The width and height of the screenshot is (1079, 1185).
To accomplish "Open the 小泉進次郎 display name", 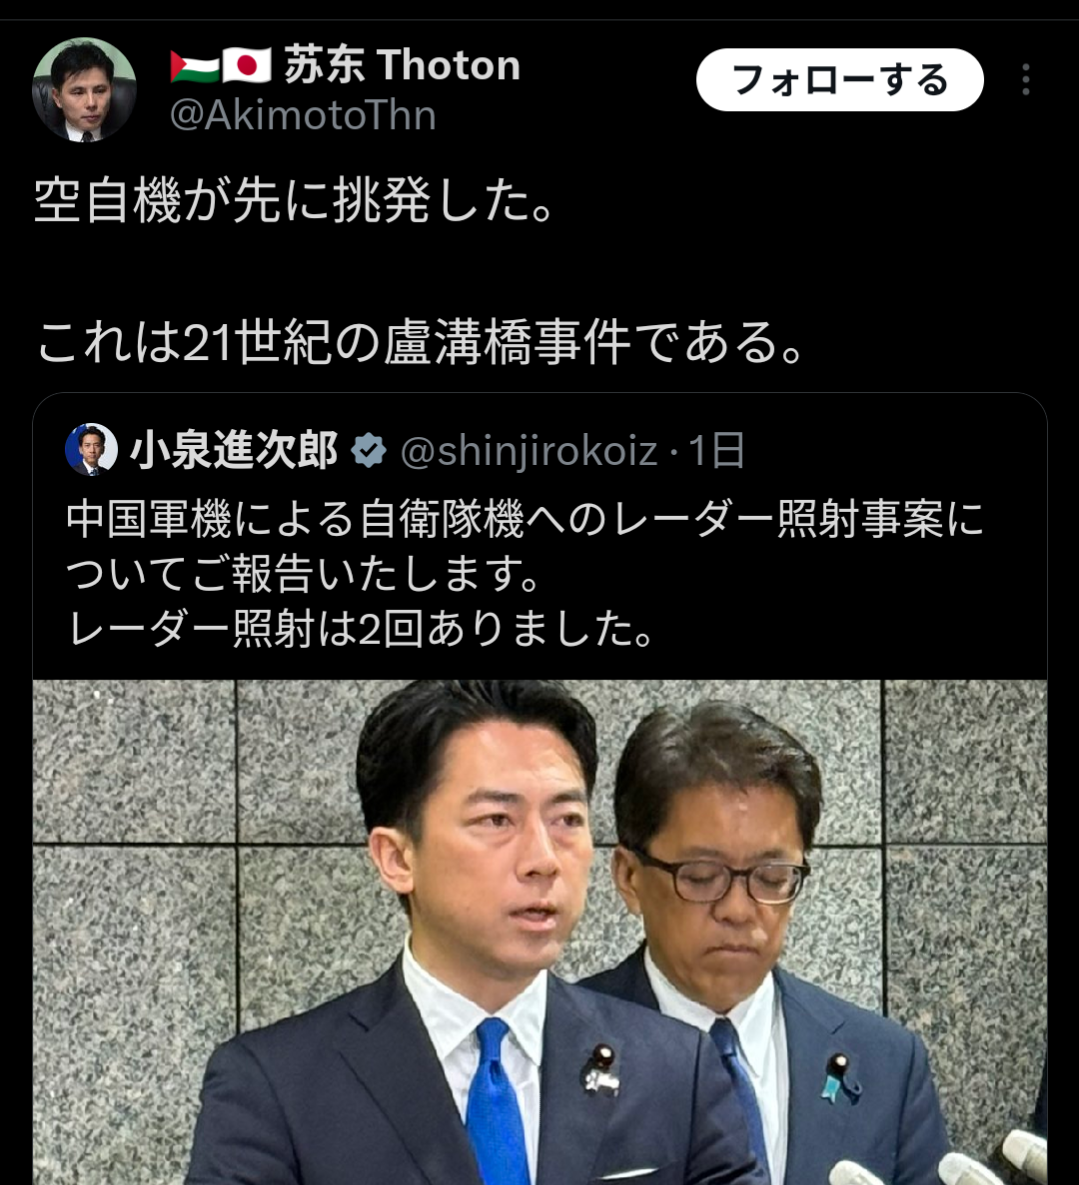I will (233, 450).
